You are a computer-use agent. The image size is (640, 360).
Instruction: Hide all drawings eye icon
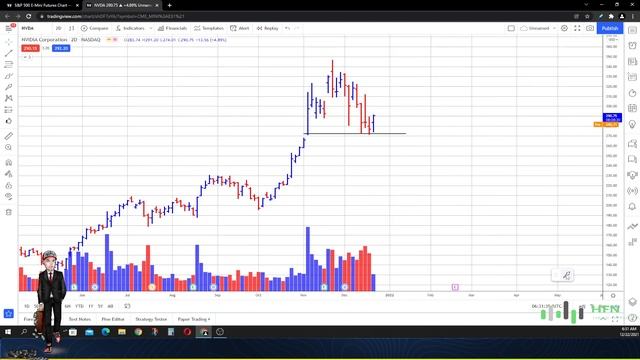coord(9,196)
